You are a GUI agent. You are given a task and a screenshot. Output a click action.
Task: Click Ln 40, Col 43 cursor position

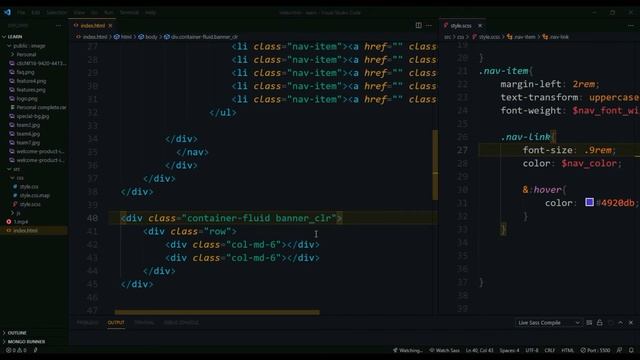coord(480,350)
